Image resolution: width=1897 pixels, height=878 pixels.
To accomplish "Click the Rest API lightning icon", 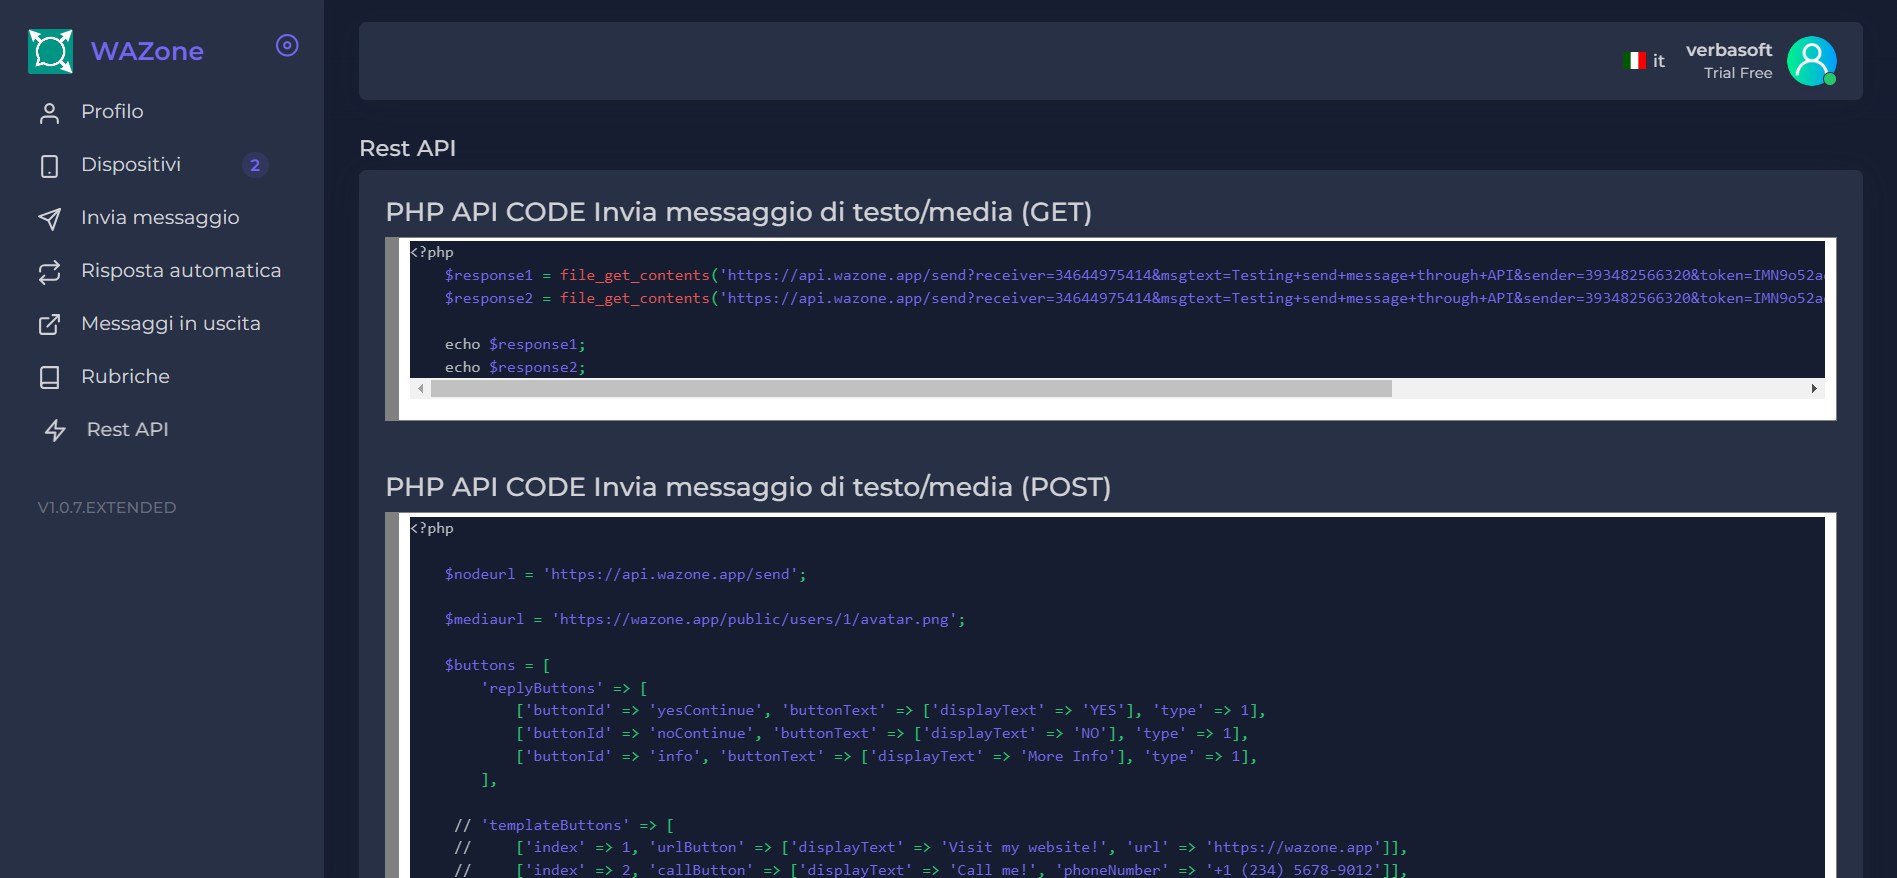I will click(x=55, y=431).
